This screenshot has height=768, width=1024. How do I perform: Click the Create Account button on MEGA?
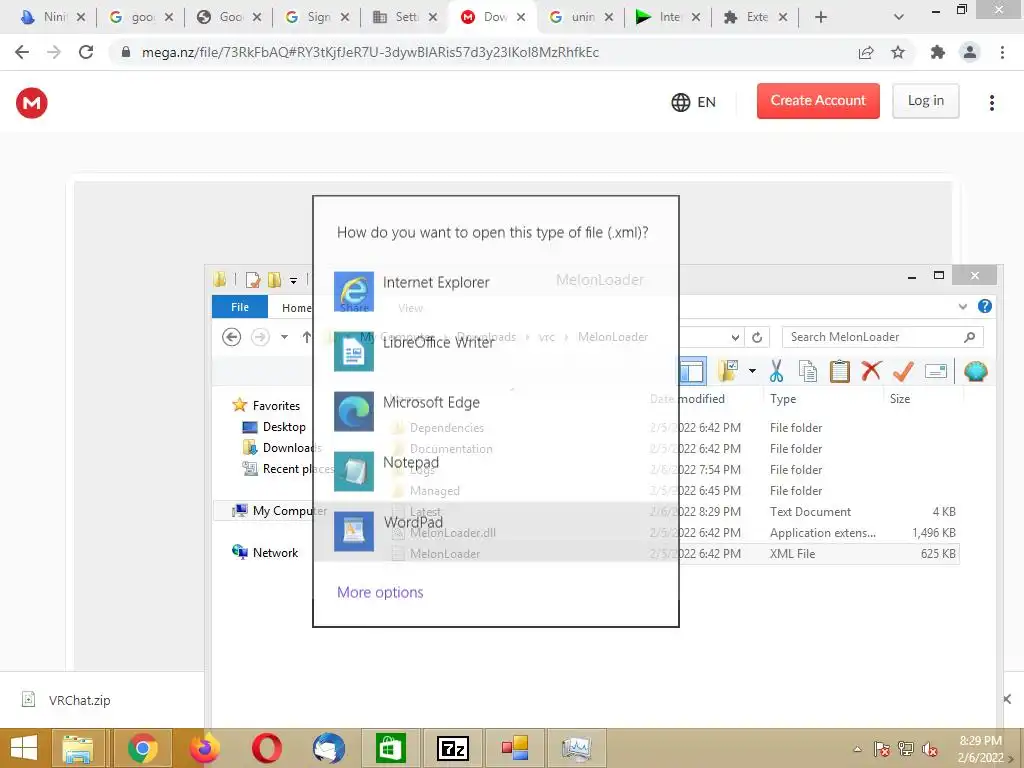818,101
